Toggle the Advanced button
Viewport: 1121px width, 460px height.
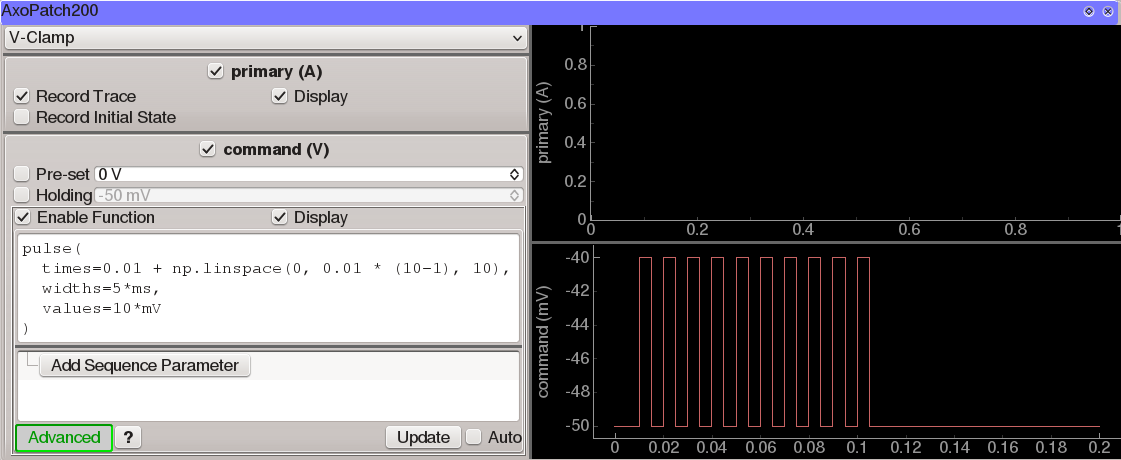coord(64,437)
